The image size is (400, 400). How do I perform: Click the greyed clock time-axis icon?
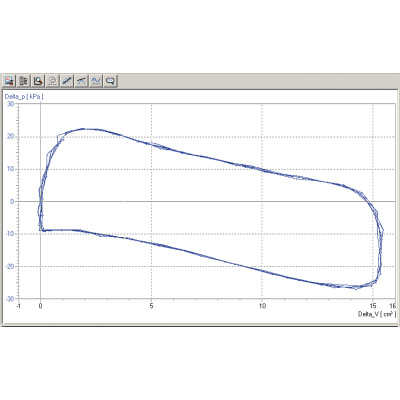(53, 81)
